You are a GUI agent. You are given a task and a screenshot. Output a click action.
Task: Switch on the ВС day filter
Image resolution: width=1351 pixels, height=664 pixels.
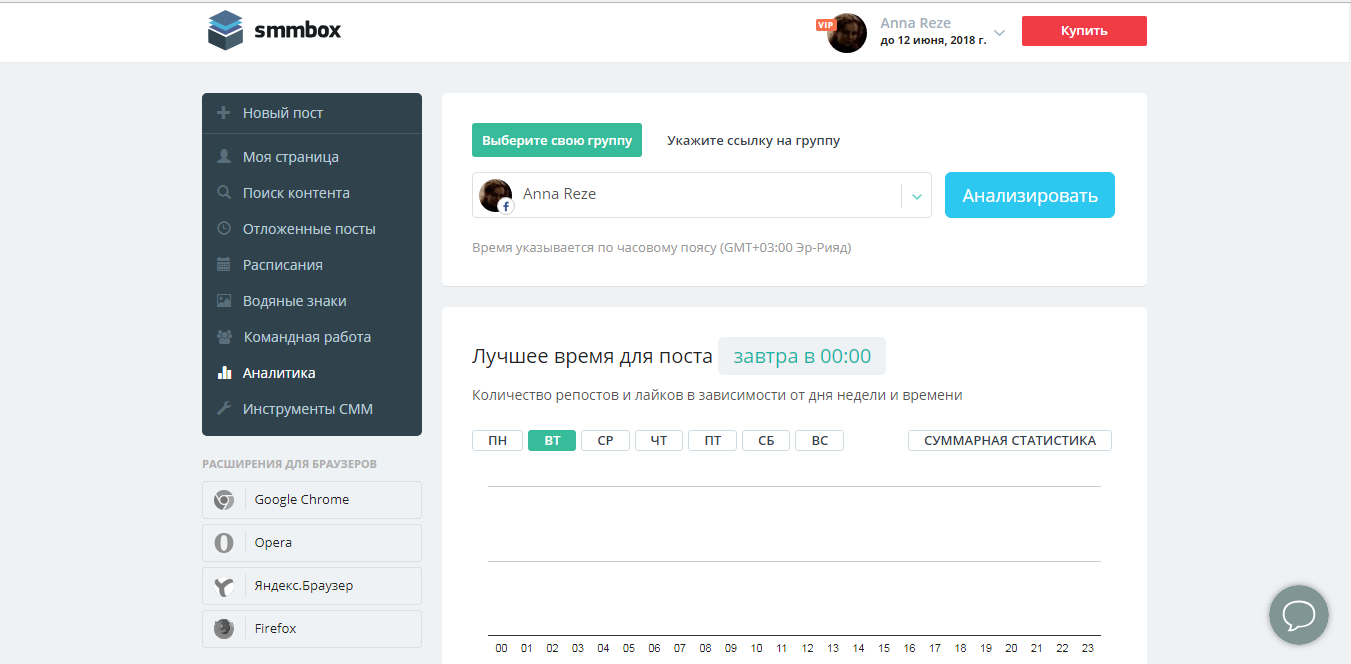click(819, 440)
